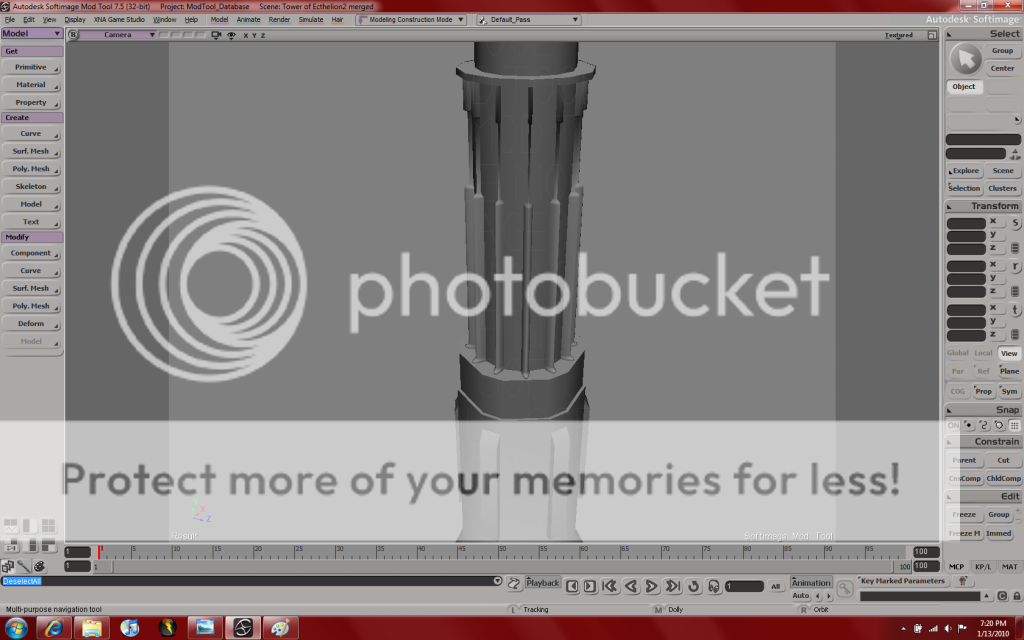Go to last frame
The width and height of the screenshot is (1024, 640).
[673, 586]
